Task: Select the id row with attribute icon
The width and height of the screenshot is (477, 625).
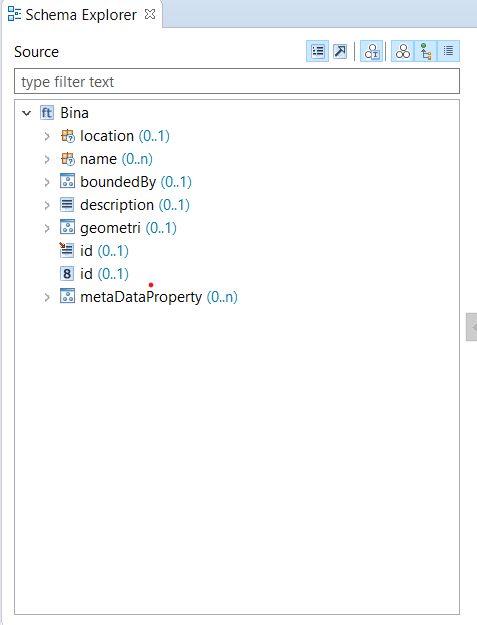Action: coord(104,251)
